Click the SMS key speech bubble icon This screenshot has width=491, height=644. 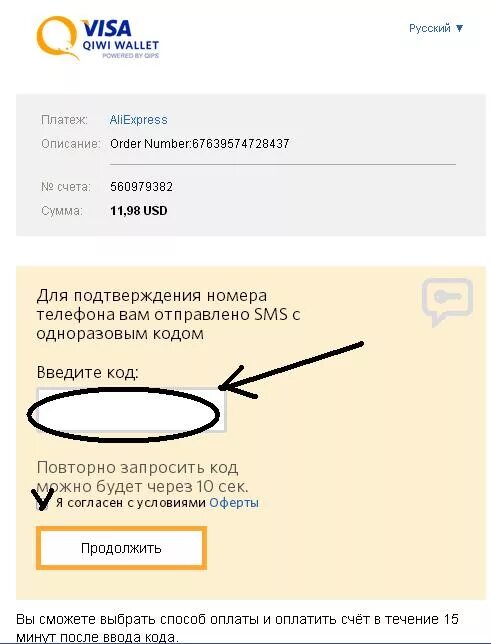click(447, 302)
